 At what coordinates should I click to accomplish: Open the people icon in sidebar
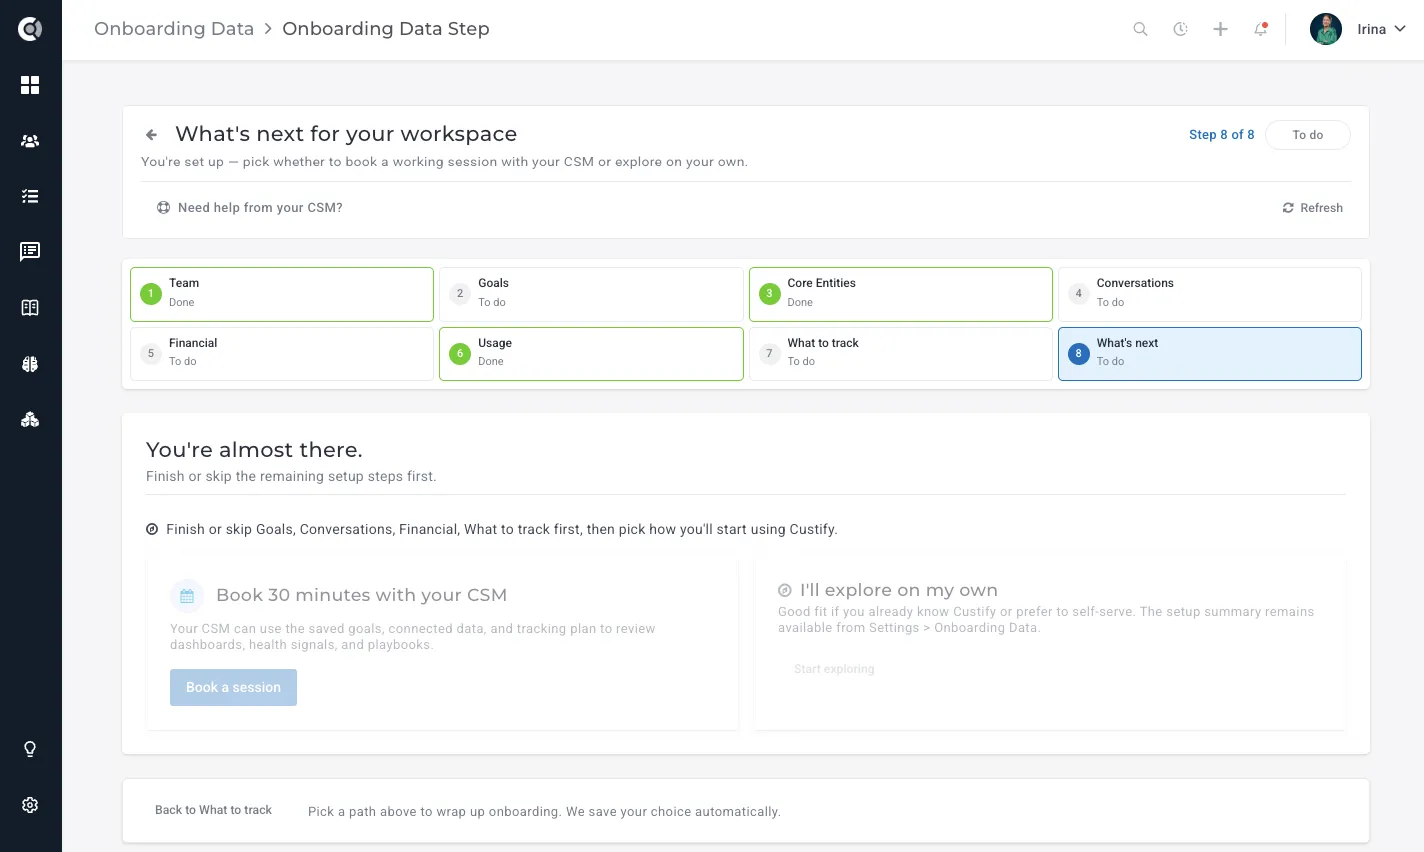(x=30, y=141)
